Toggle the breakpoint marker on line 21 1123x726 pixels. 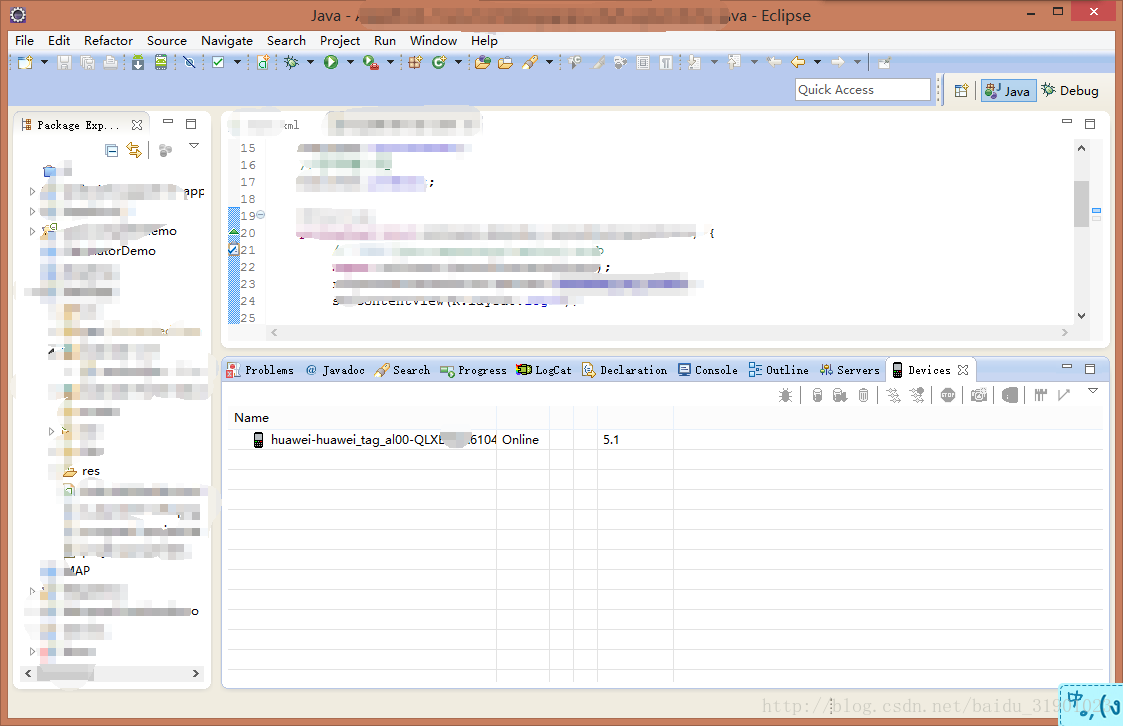233,250
